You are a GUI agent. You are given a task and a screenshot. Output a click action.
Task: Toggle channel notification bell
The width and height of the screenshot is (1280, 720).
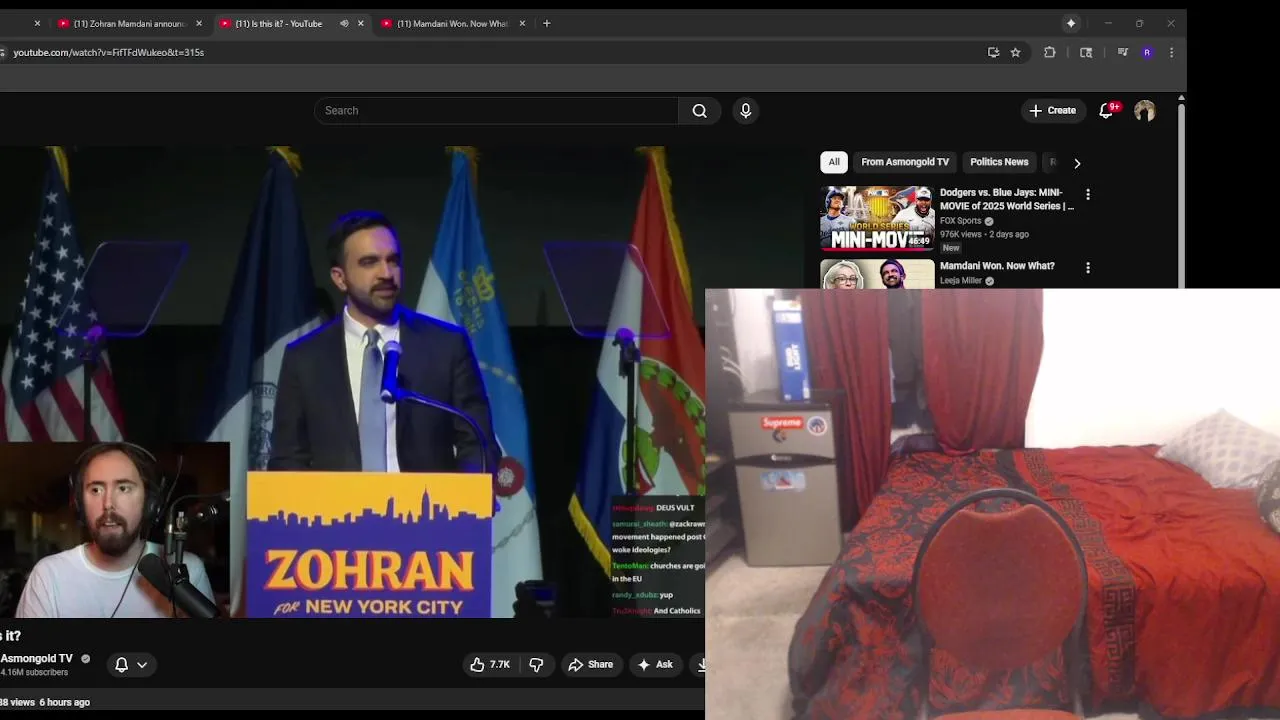pyautogui.click(x=121, y=665)
